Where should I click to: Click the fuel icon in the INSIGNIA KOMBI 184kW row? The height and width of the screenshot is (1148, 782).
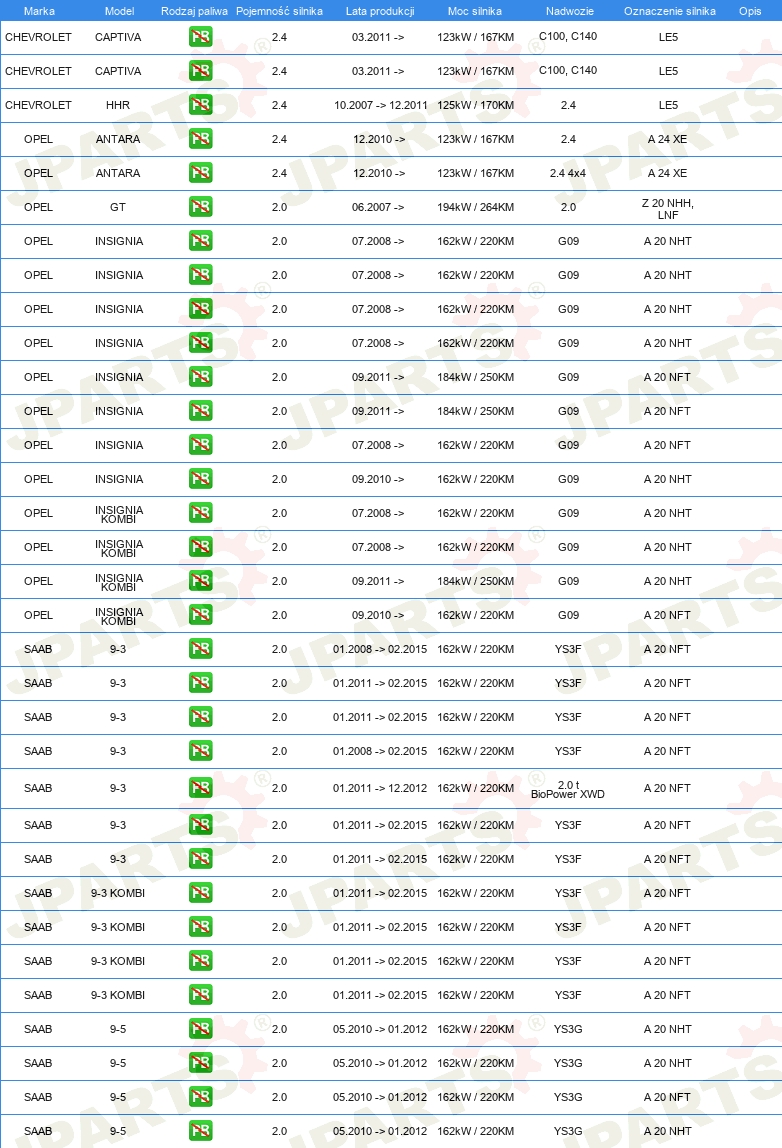click(201, 581)
